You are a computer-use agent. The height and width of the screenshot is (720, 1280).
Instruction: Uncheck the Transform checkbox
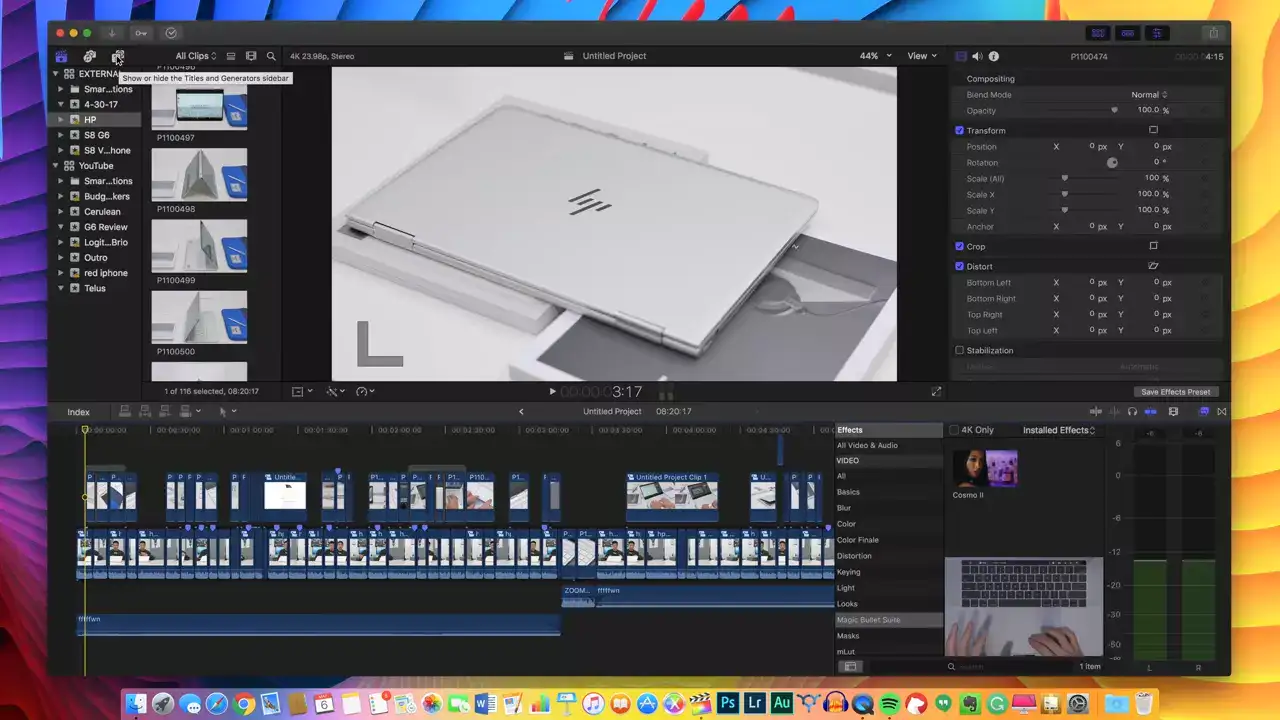[960, 130]
